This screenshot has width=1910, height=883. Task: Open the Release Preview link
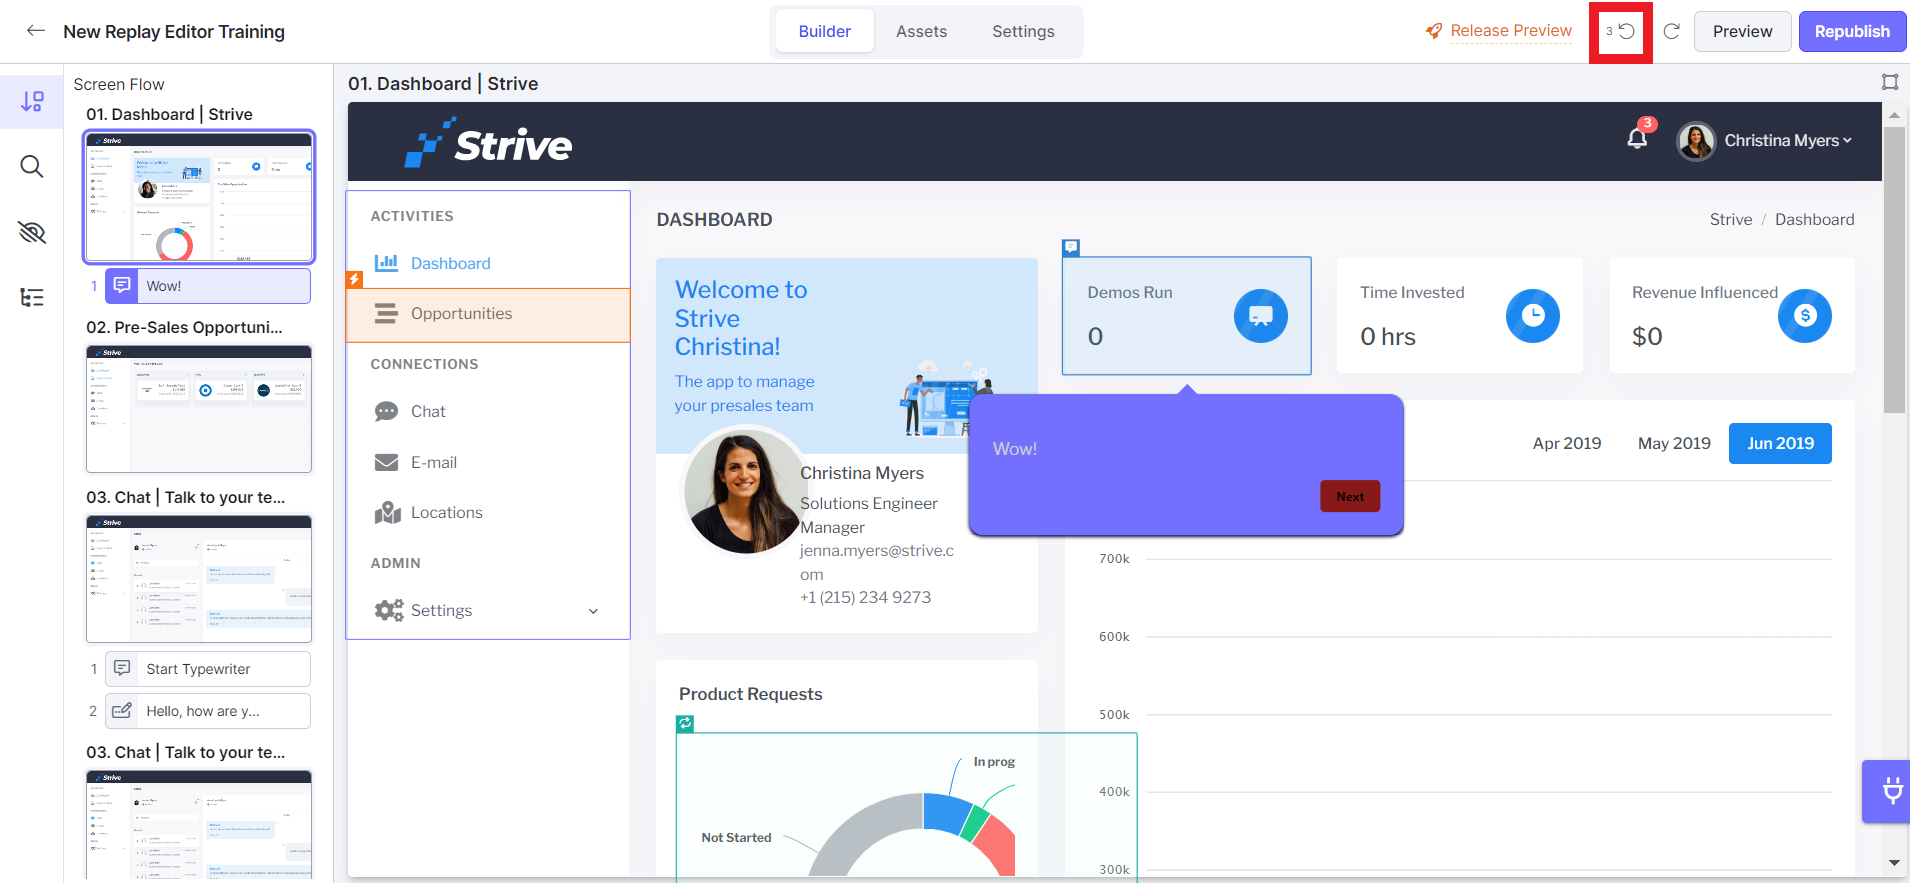click(1510, 31)
